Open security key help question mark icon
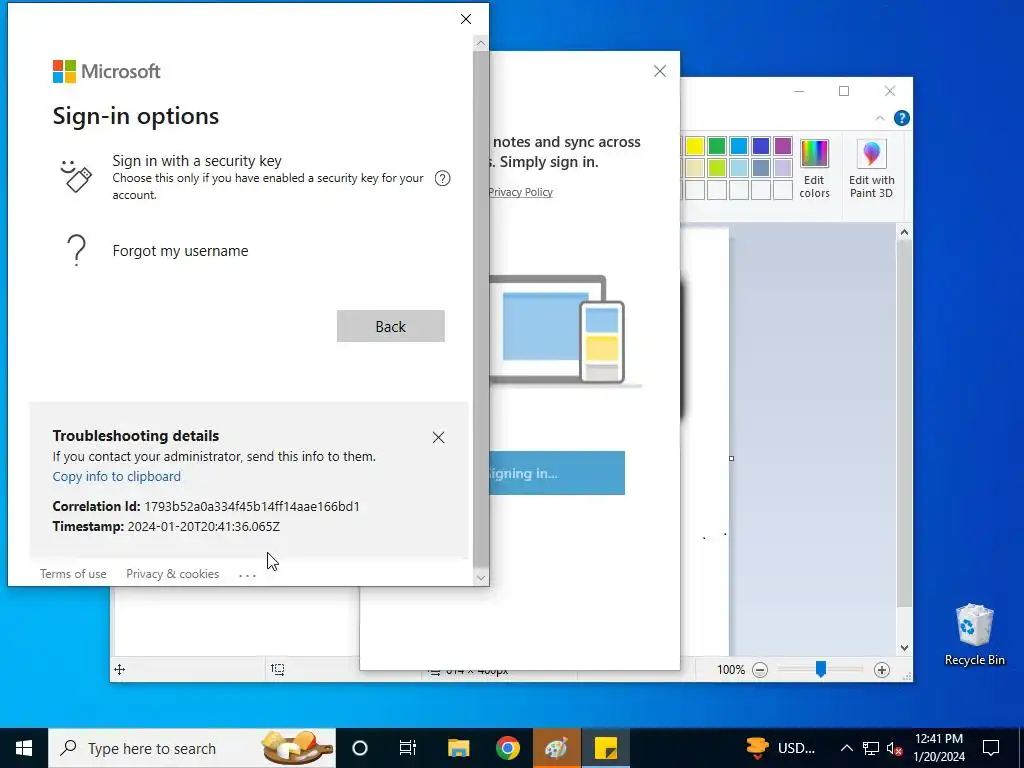The height and width of the screenshot is (768, 1024). [x=442, y=178]
